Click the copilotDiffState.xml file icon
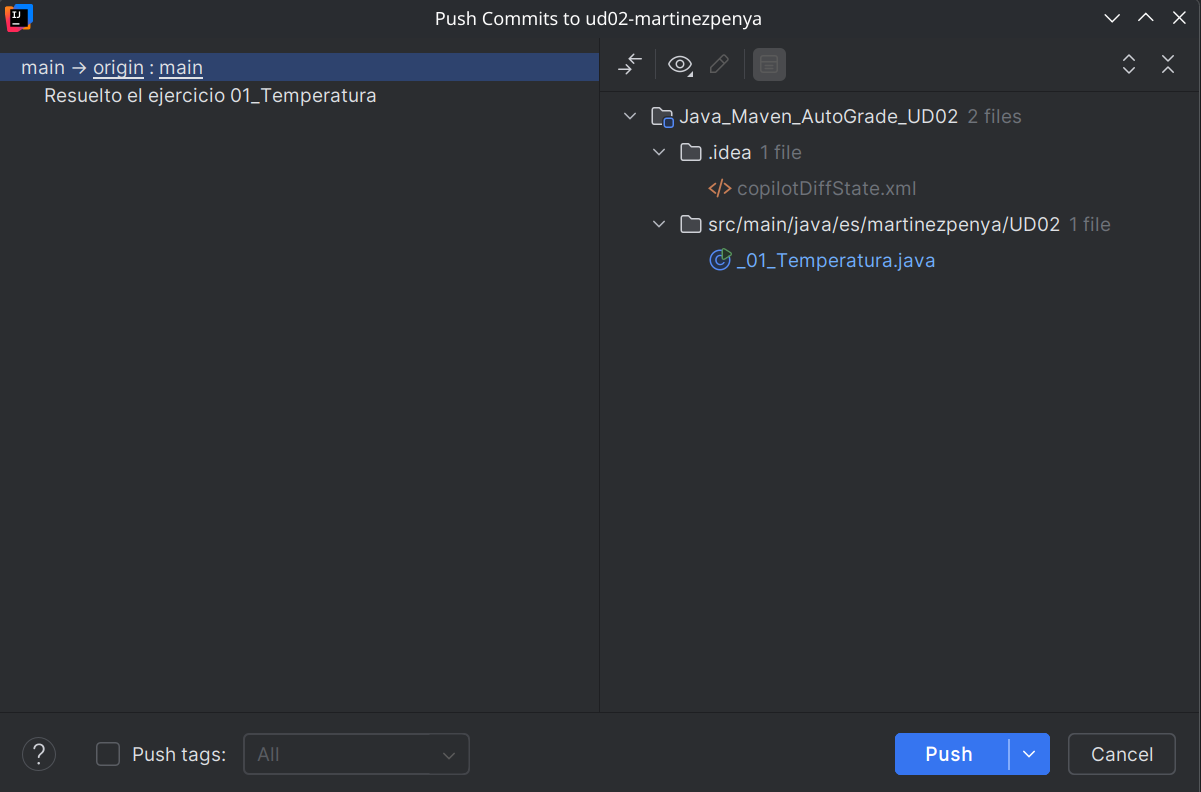1201x792 pixels. (720, 188)
